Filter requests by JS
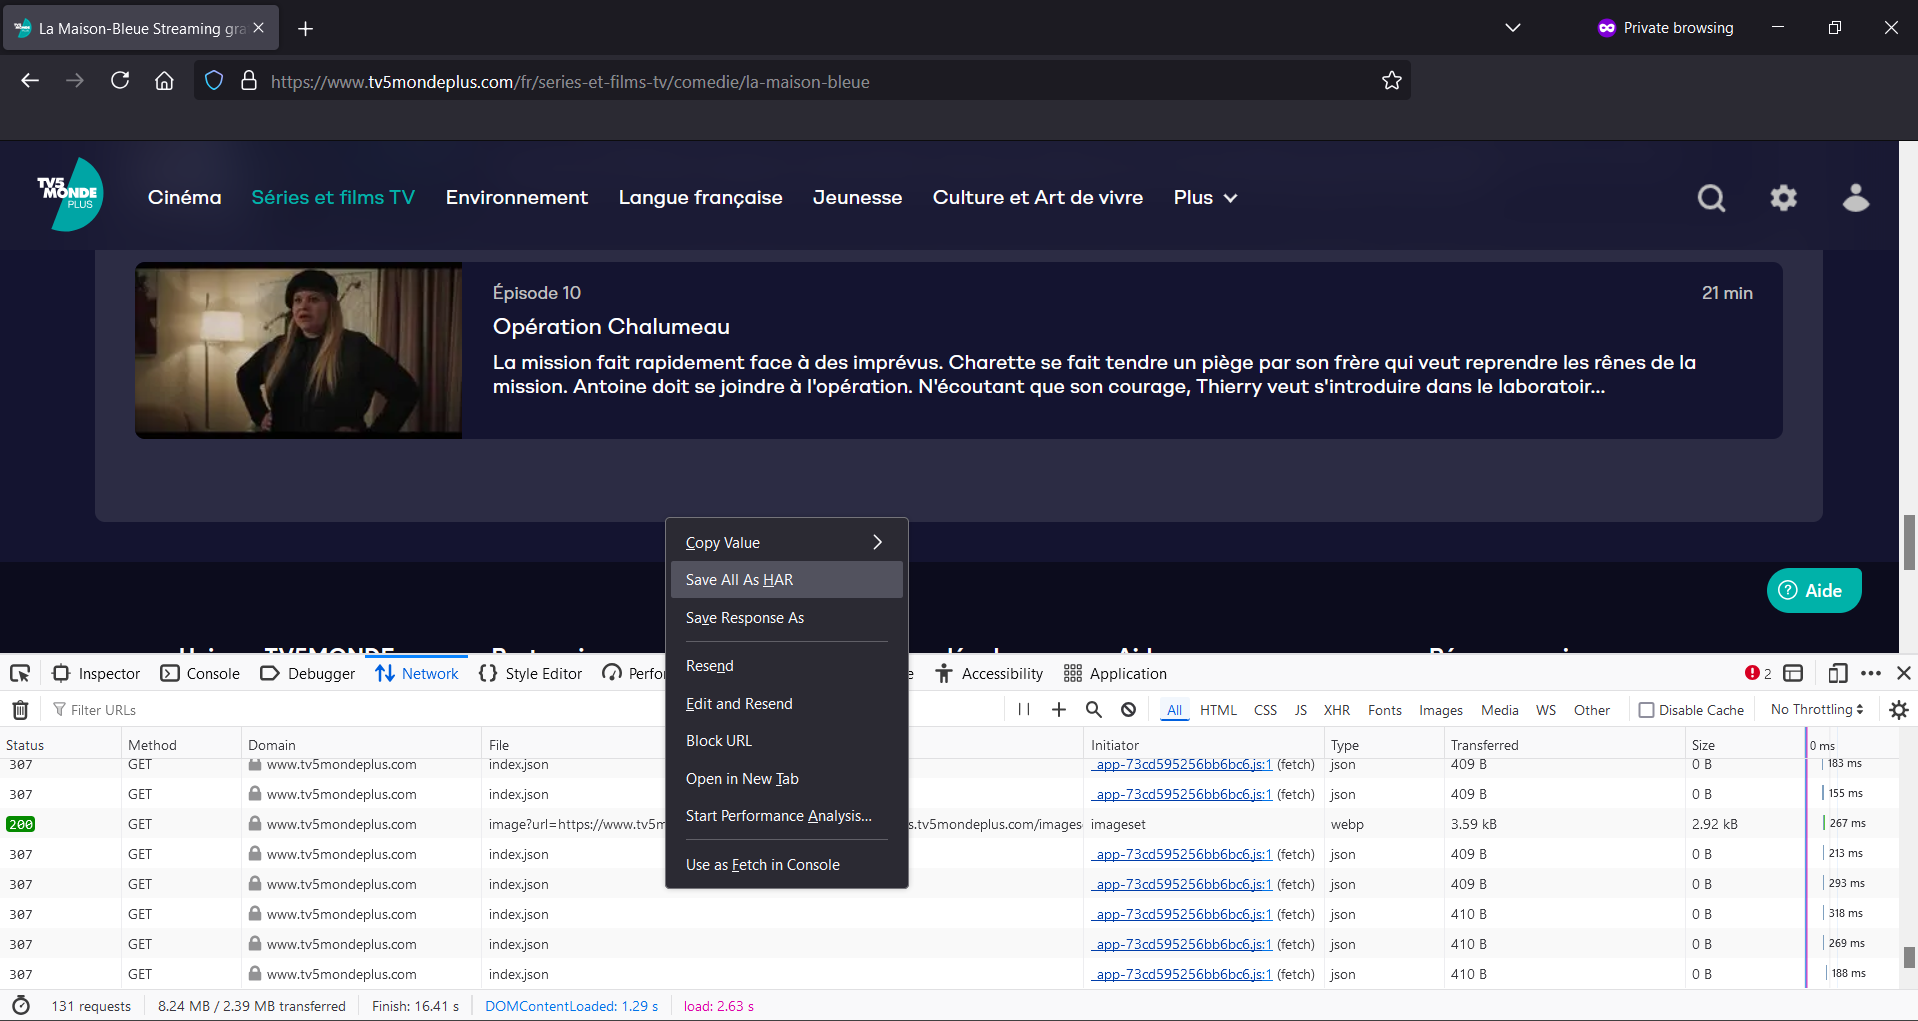Screen dimensions: 1918x1021 point(1301,710)
